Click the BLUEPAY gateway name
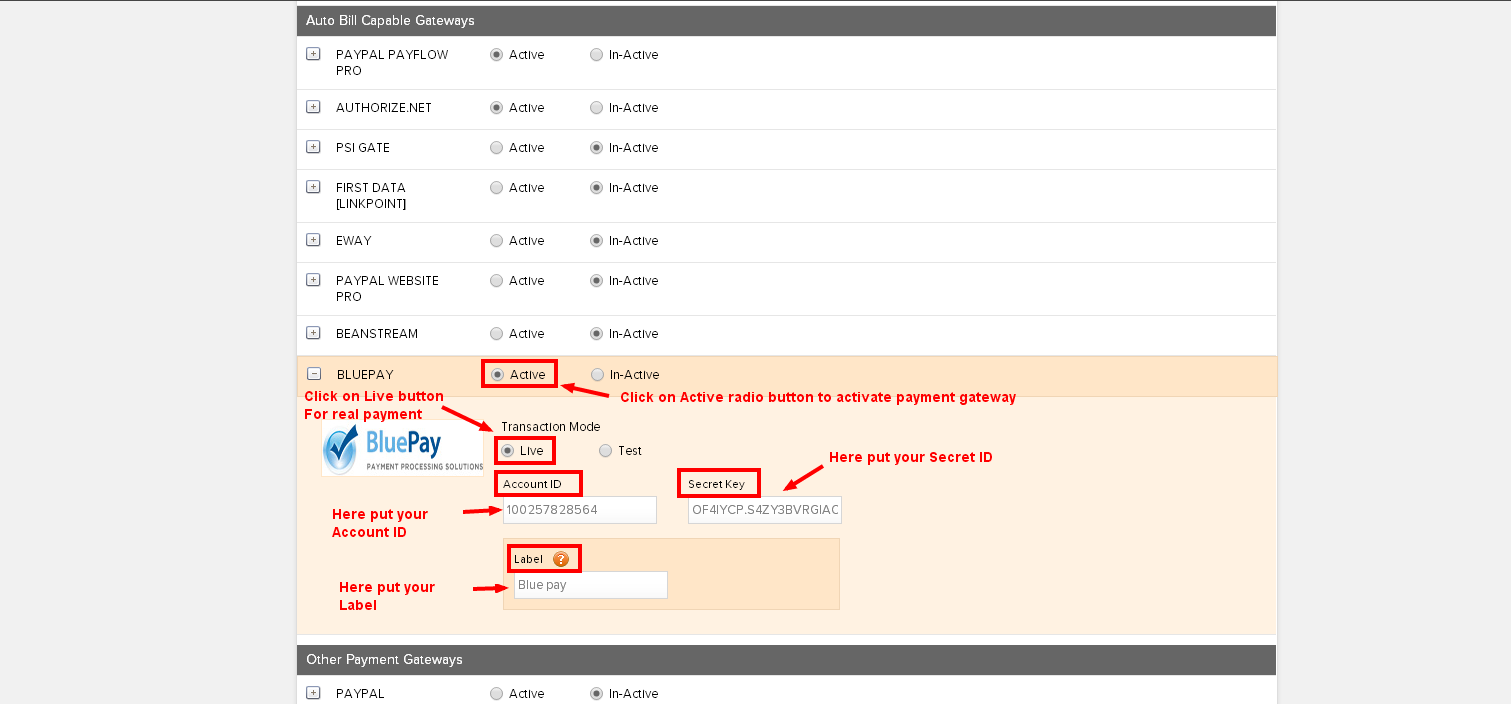The height and width of the screenshot is (704, 1511). pos(365,375)
